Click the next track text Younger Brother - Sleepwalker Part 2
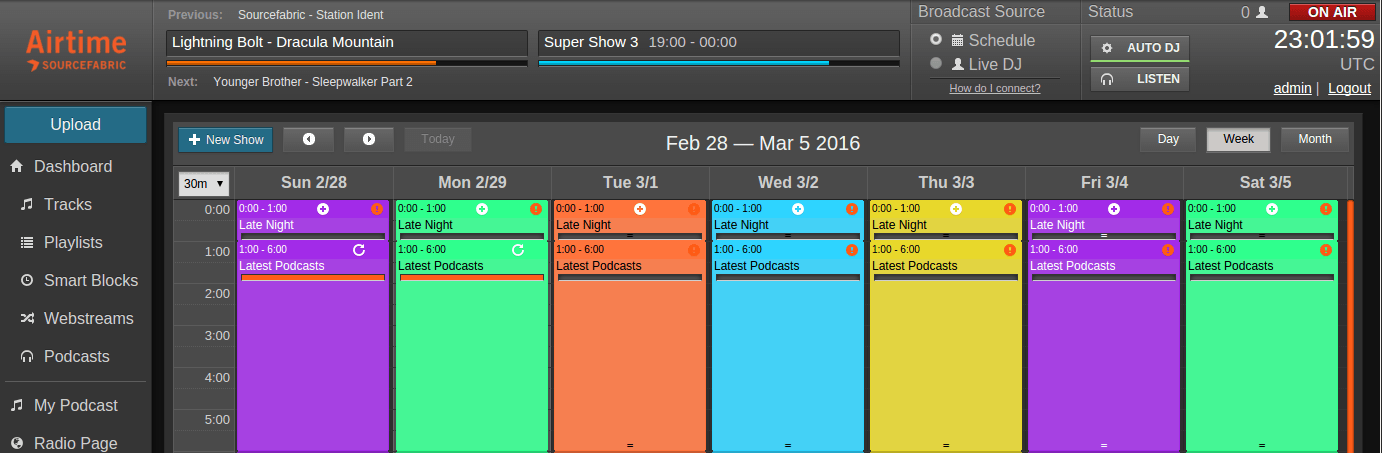Image resolution: width=1382 pixels, height=453 pixels. click(x=313, y=82)
